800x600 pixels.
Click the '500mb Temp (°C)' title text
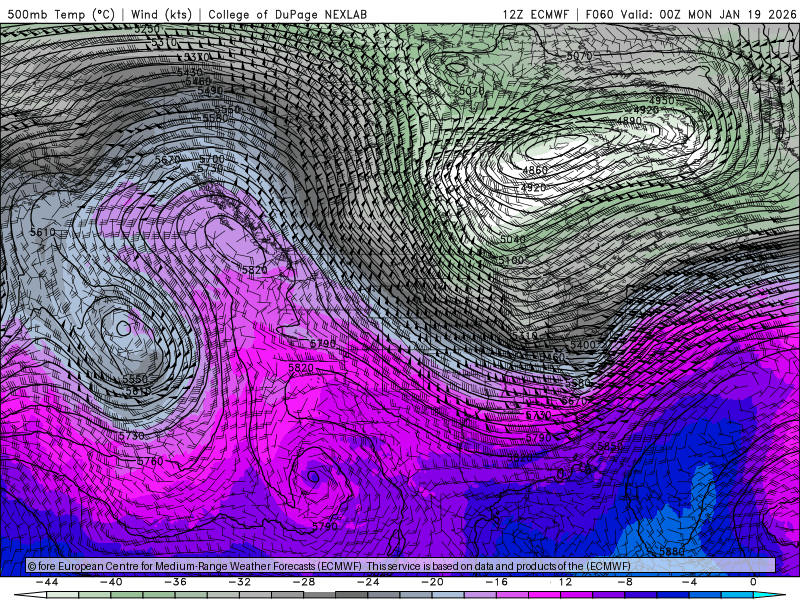(61, 14)
